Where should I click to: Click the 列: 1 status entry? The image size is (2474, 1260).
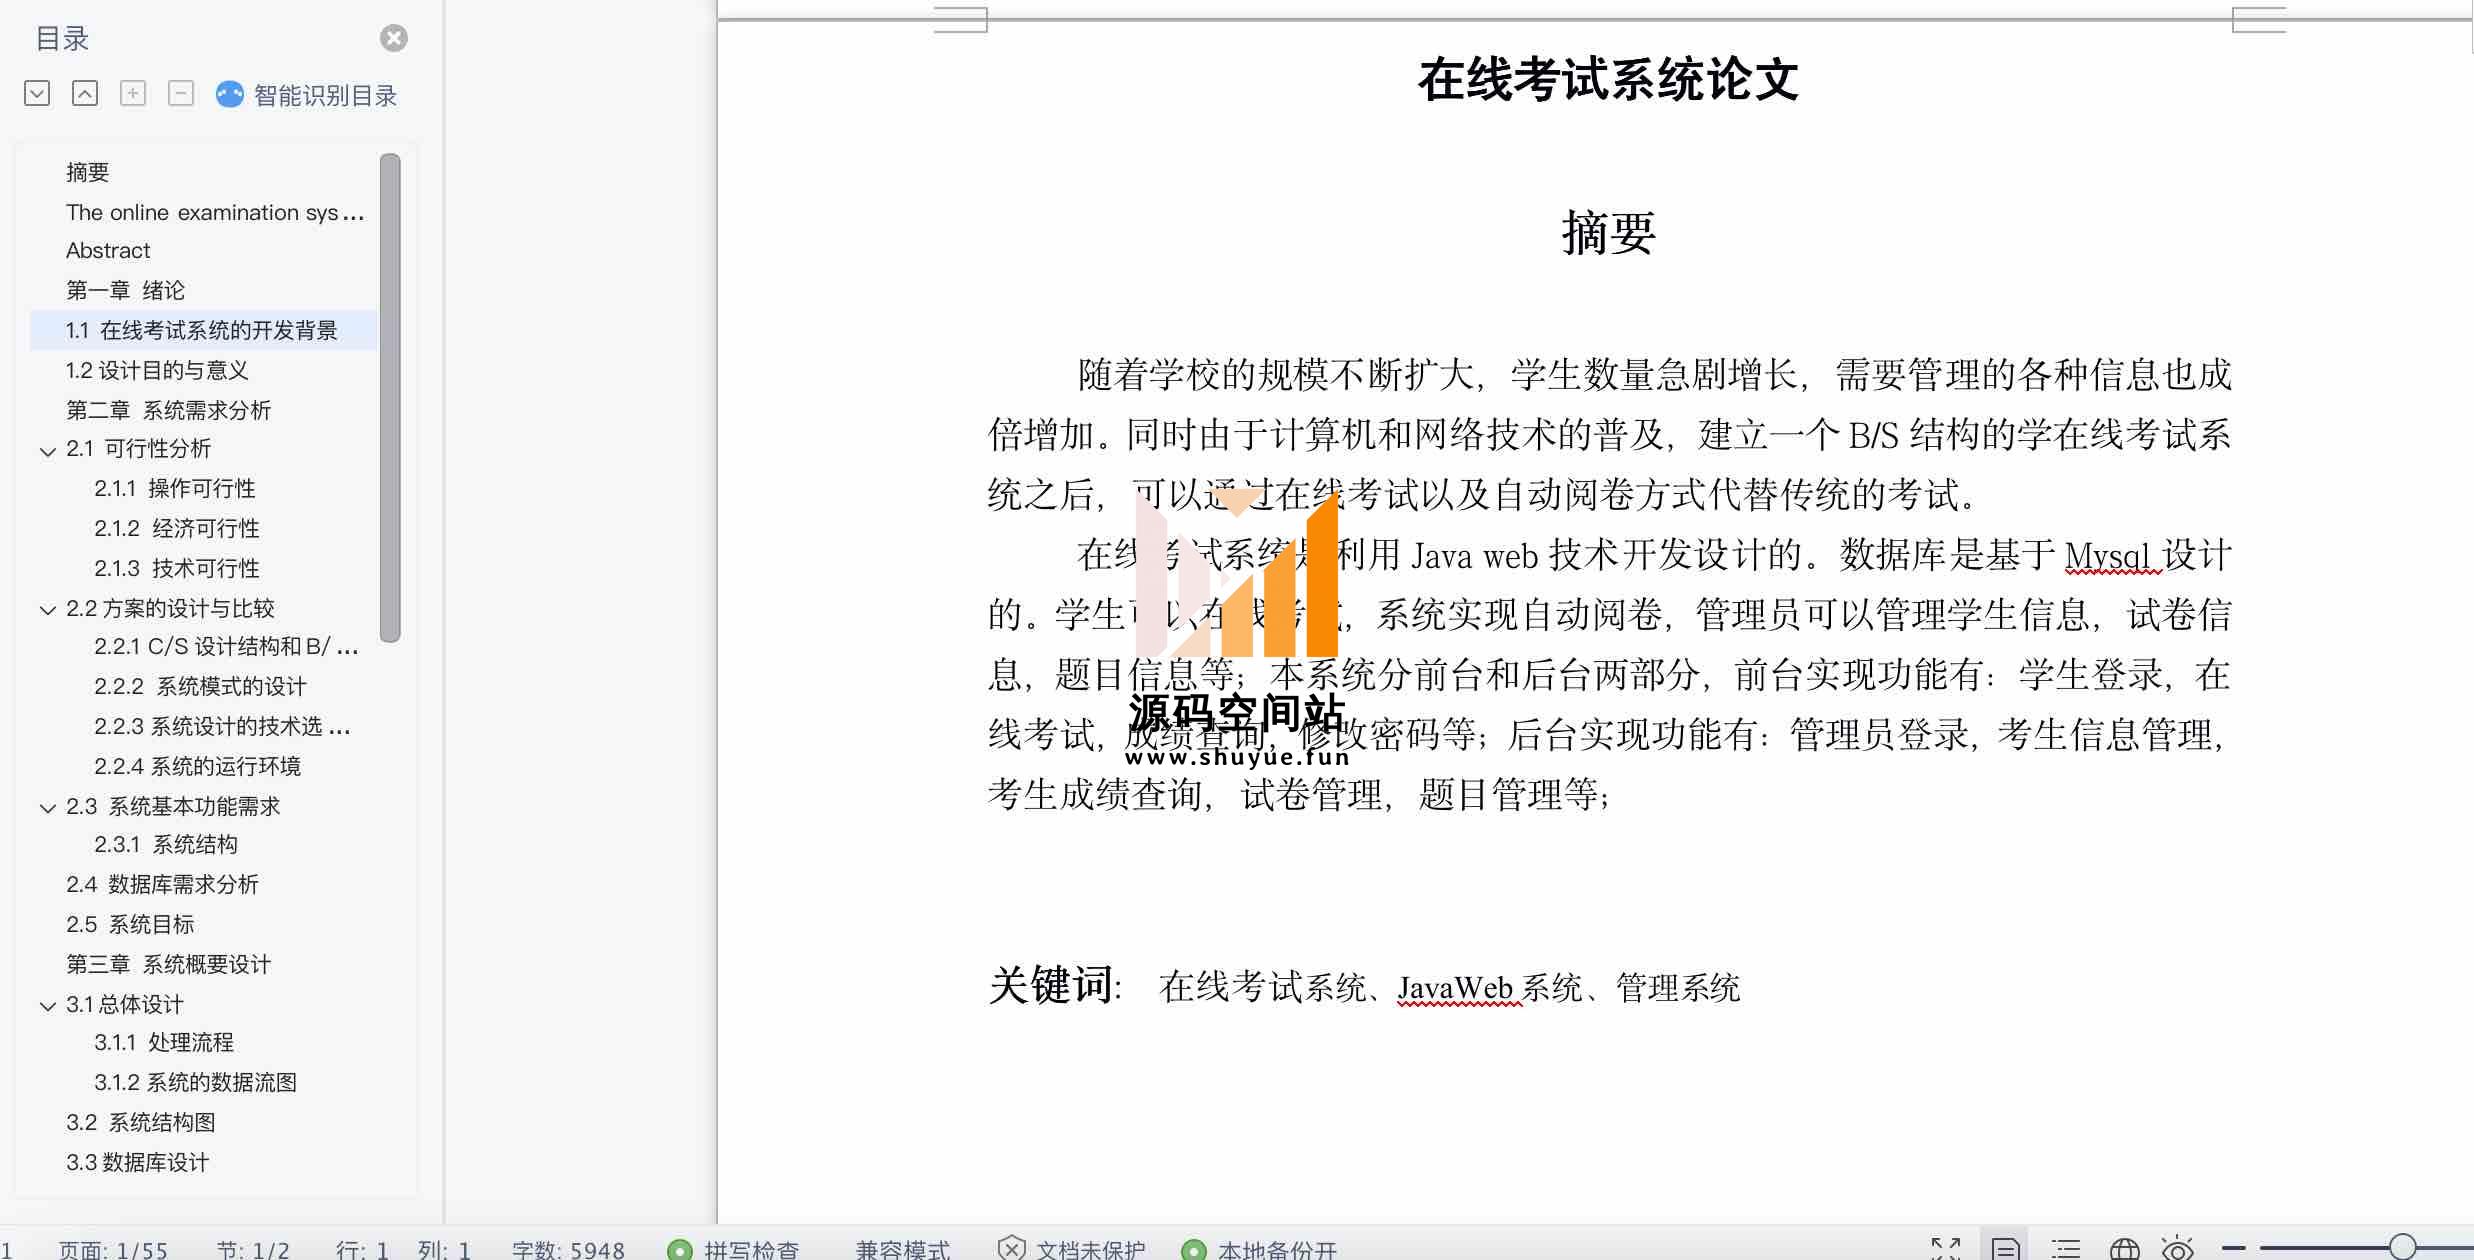tap(444, 1249)
